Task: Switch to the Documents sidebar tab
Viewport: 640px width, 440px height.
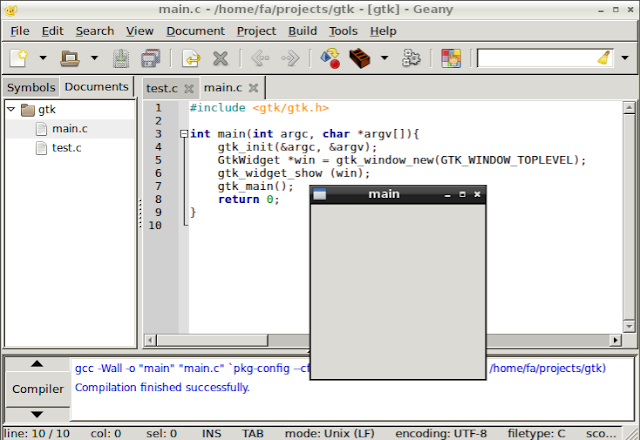Action: [x=96, y=87]
